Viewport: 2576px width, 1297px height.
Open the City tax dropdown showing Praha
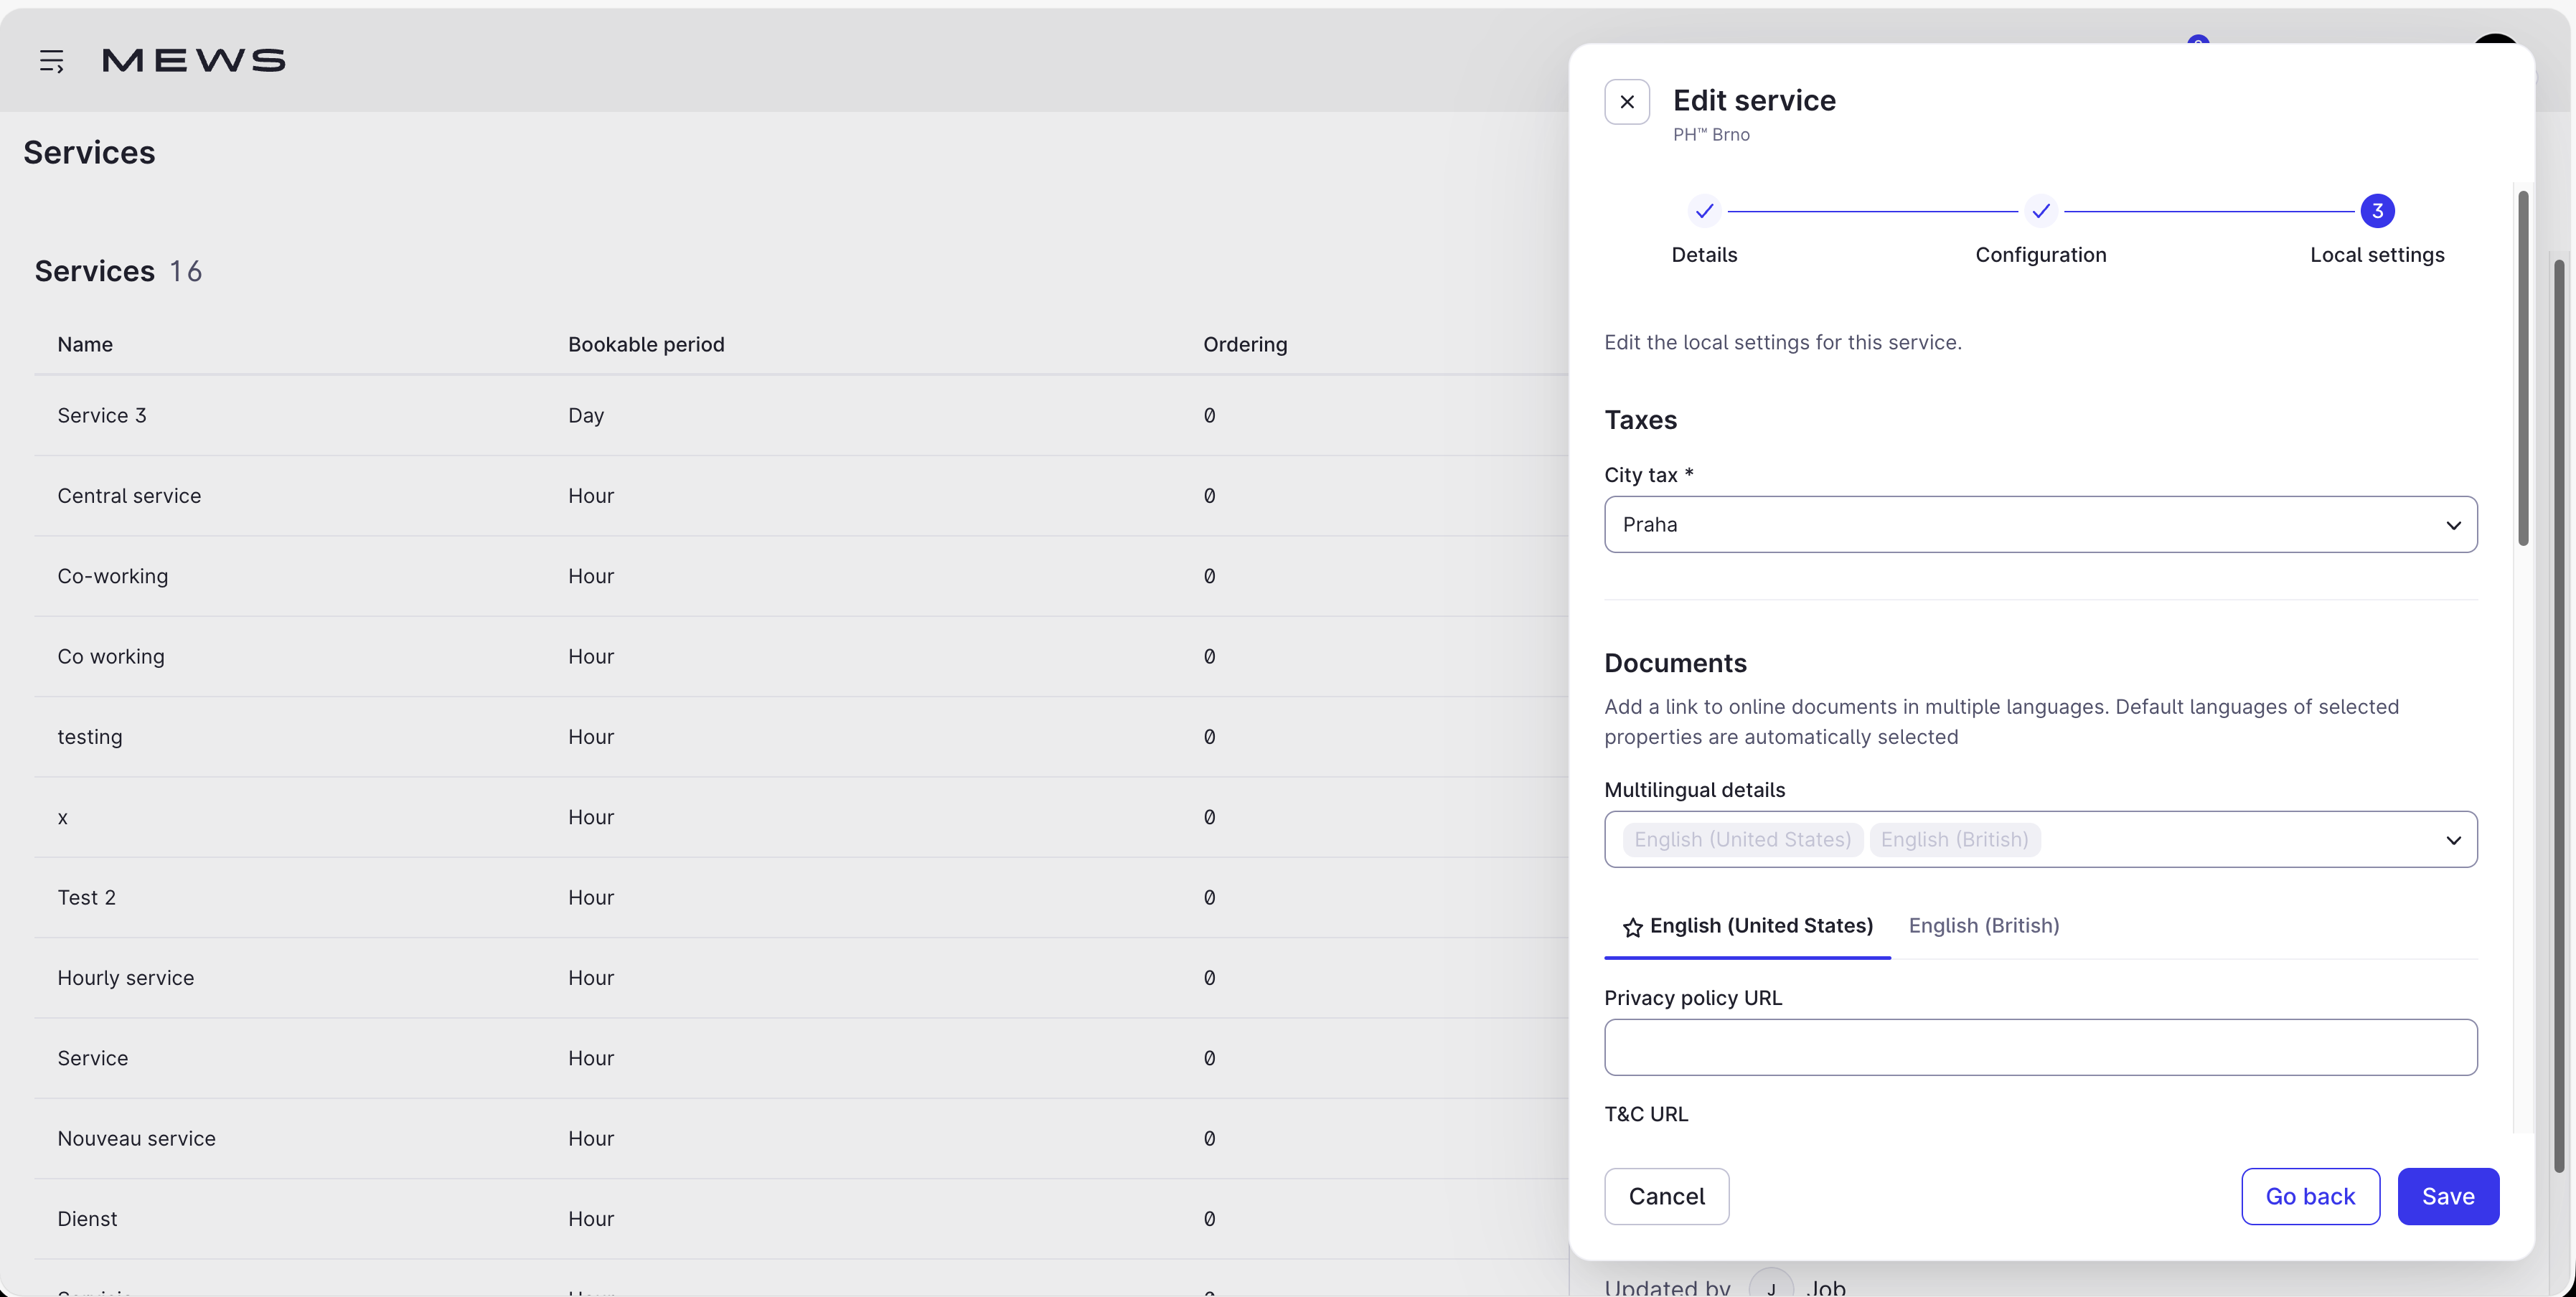click(2041, 524)
